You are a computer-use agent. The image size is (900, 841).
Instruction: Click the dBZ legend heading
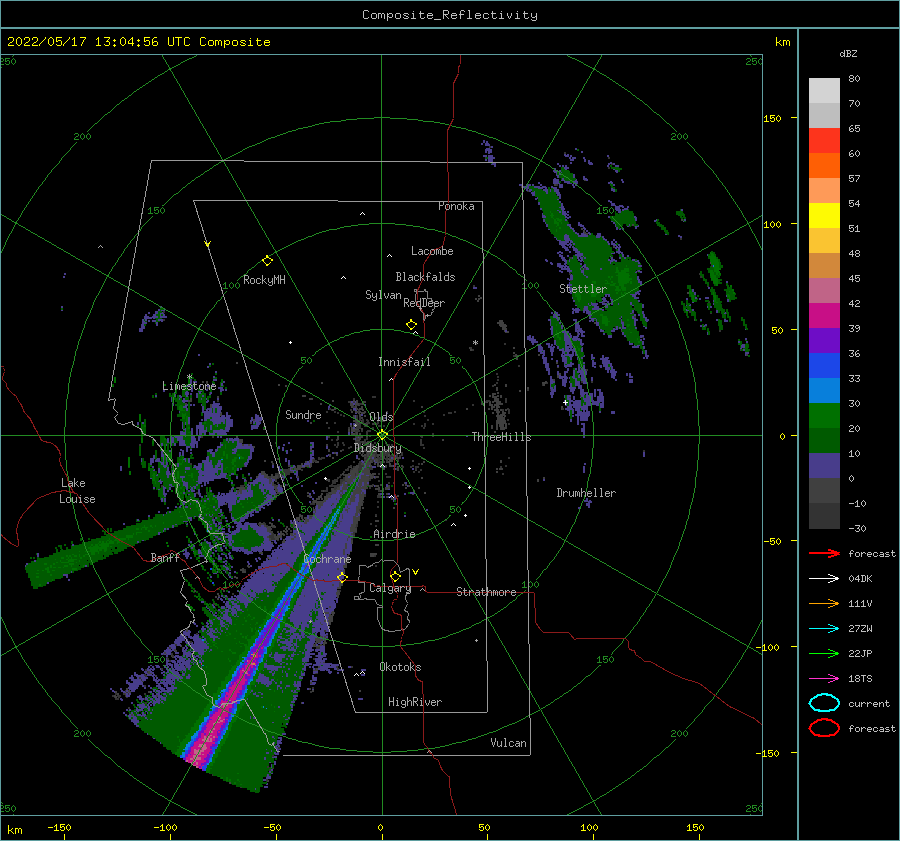pos(848,54)
